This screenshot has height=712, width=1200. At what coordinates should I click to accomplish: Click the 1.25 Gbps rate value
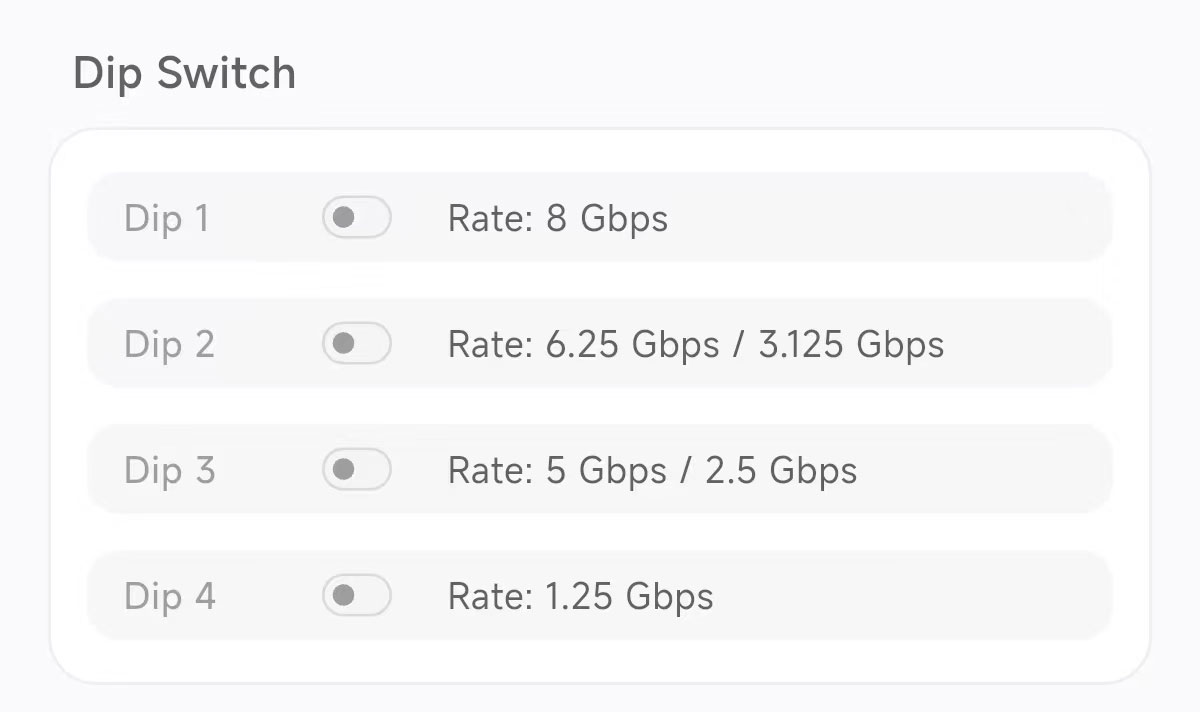click(x=629, y=596)
